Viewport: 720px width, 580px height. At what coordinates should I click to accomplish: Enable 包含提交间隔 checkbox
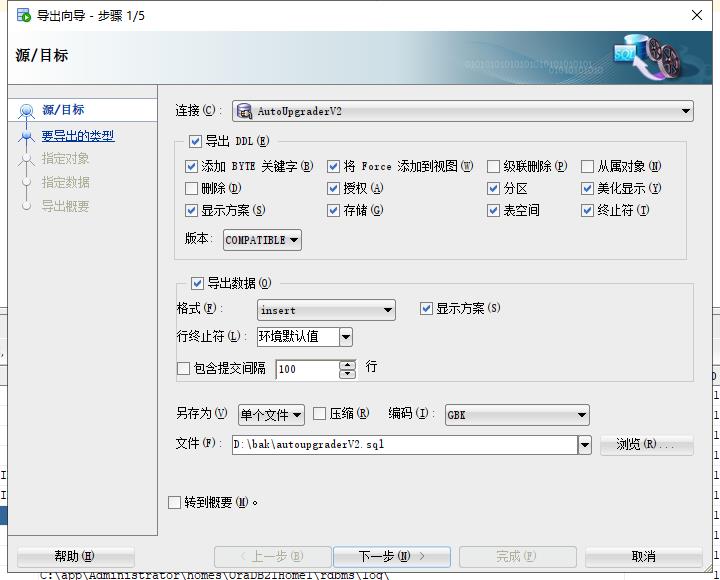183,369
